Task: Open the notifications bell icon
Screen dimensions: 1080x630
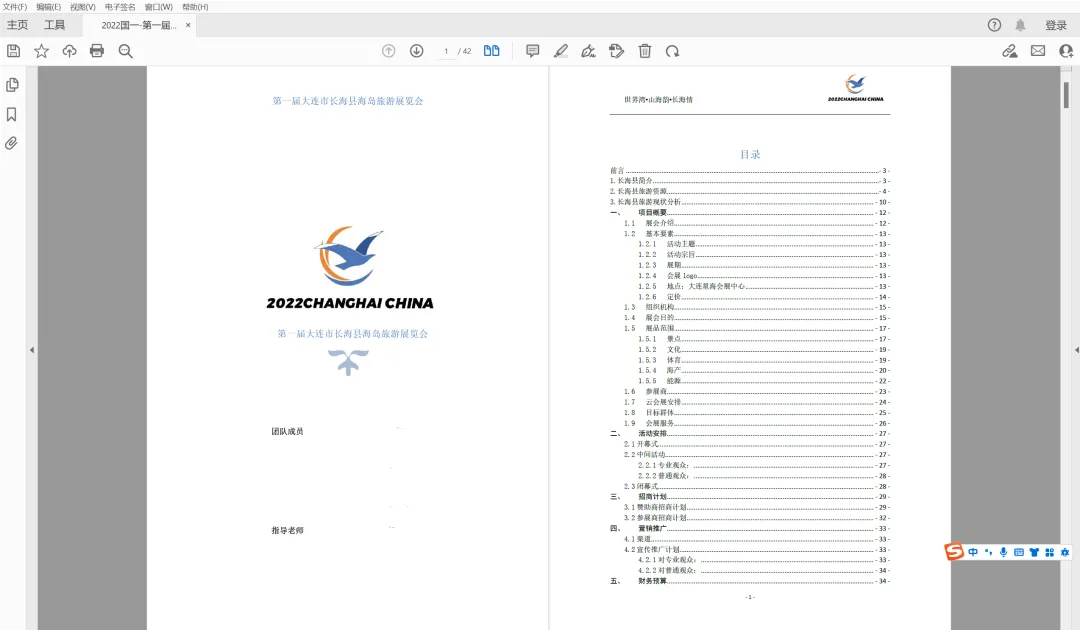Action: pyautogui.click(x=1020, y=25)
